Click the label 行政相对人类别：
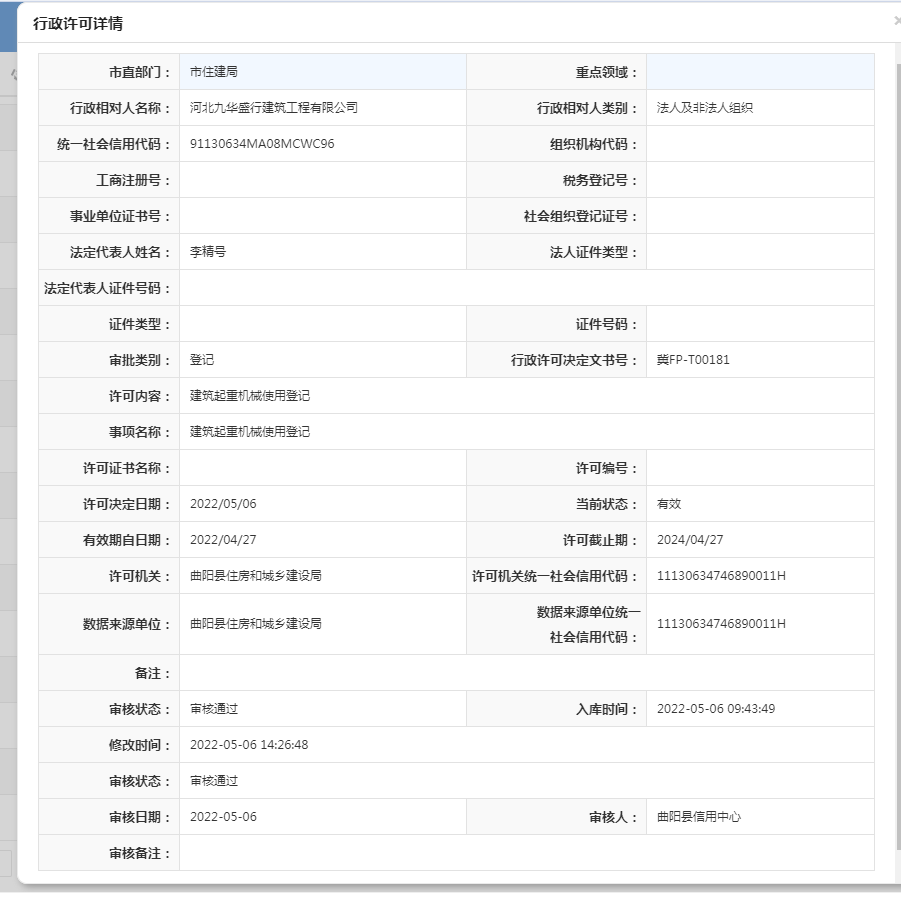Screen dimensions: 901x897 coord(587,108)
